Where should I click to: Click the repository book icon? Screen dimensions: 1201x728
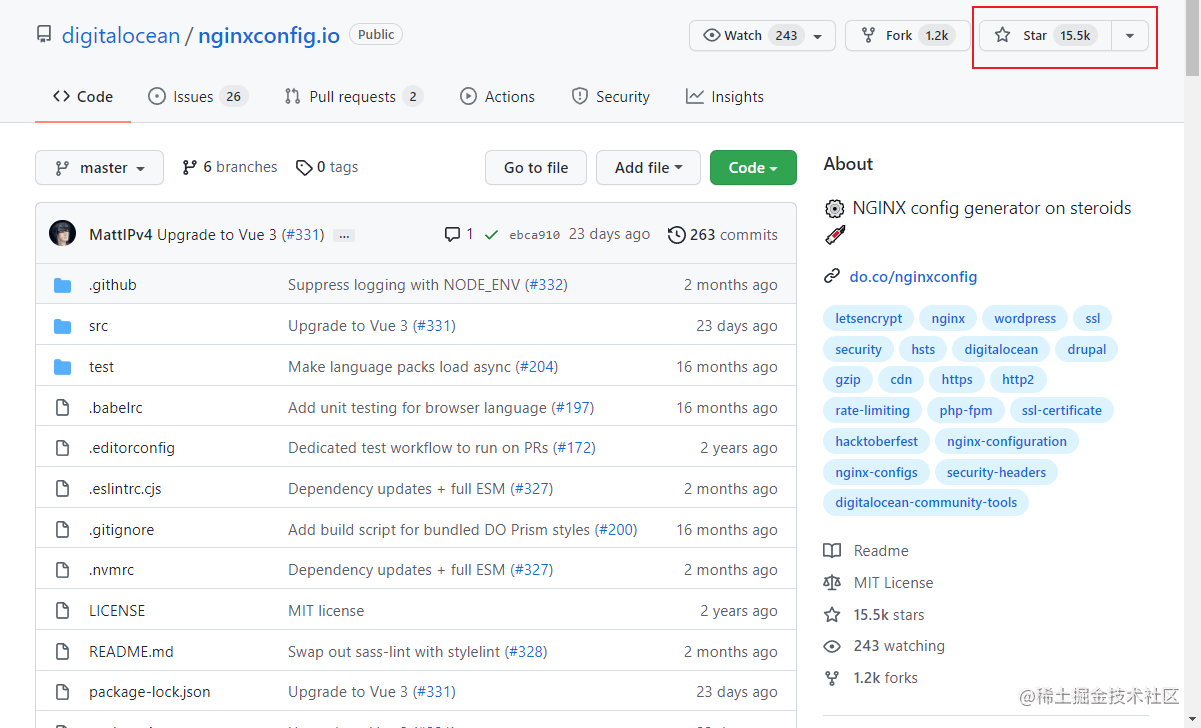[x=43, y=35]
